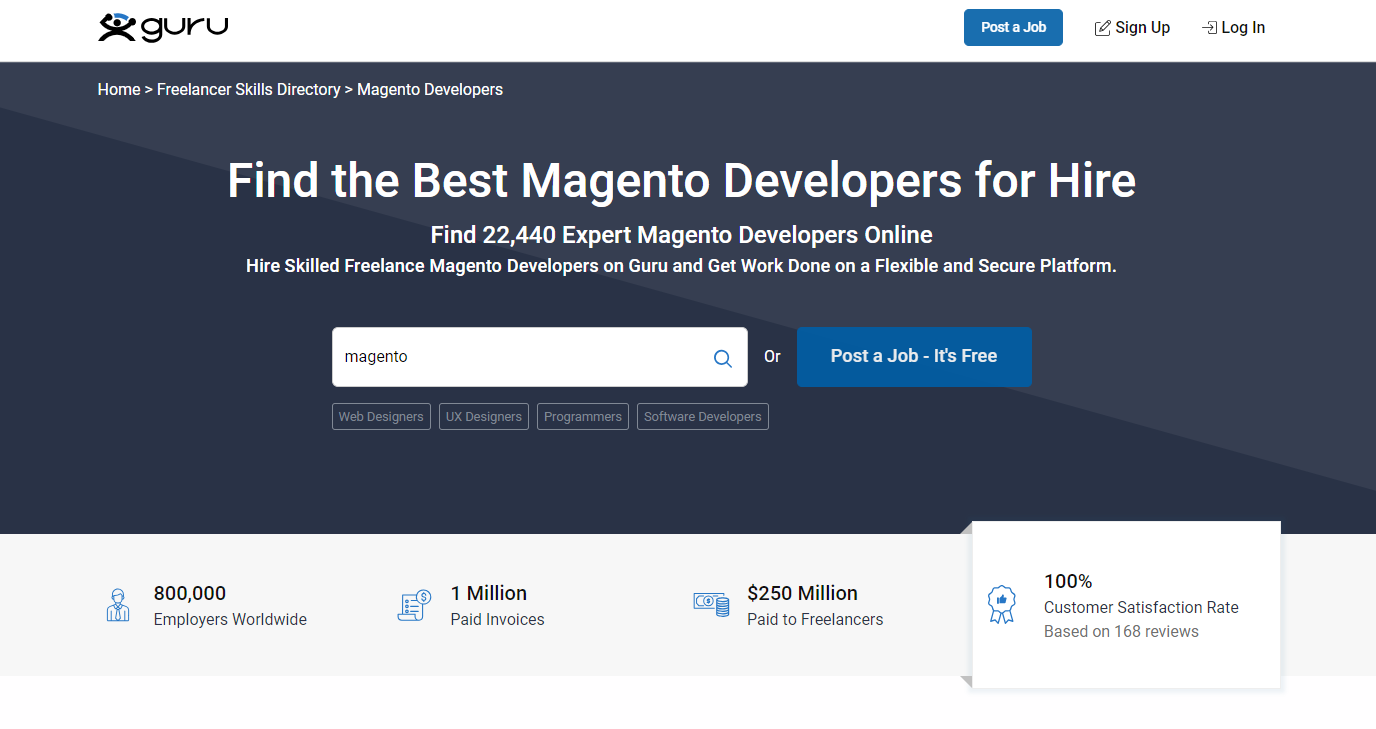Click 'Customer Satisfaction Rate' text
This screenshot has height=729, width=1376.
(1141, 608)
